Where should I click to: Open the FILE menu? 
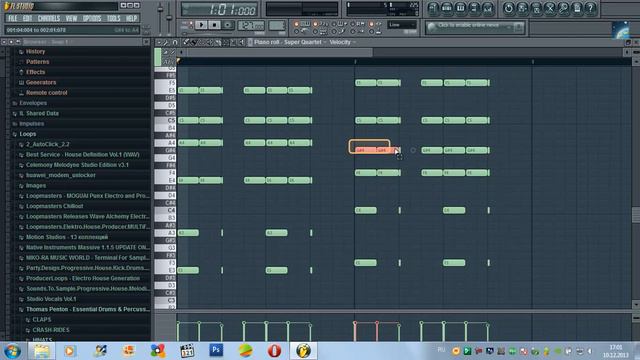(x=12, y=18)
